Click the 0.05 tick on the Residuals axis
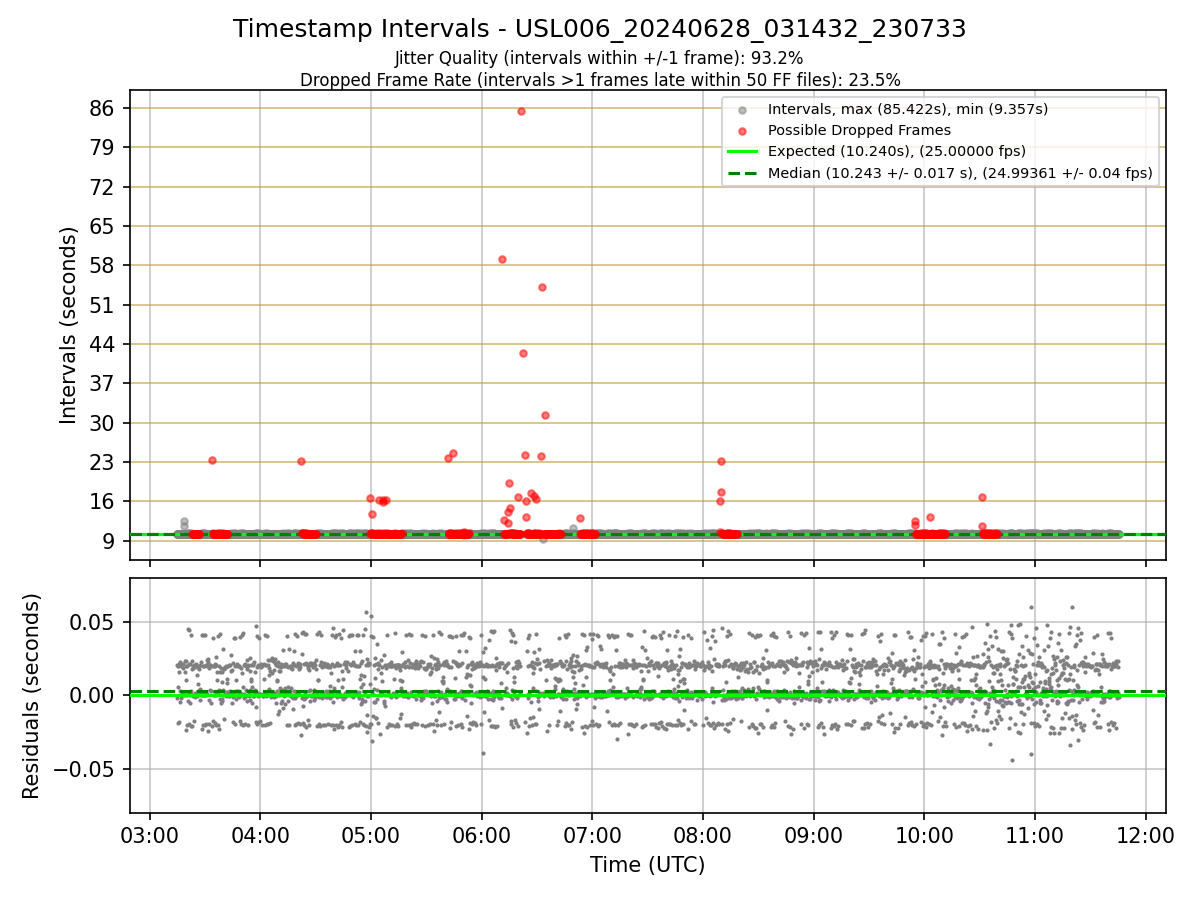1200x900 pixels. [x=94, y=622]
